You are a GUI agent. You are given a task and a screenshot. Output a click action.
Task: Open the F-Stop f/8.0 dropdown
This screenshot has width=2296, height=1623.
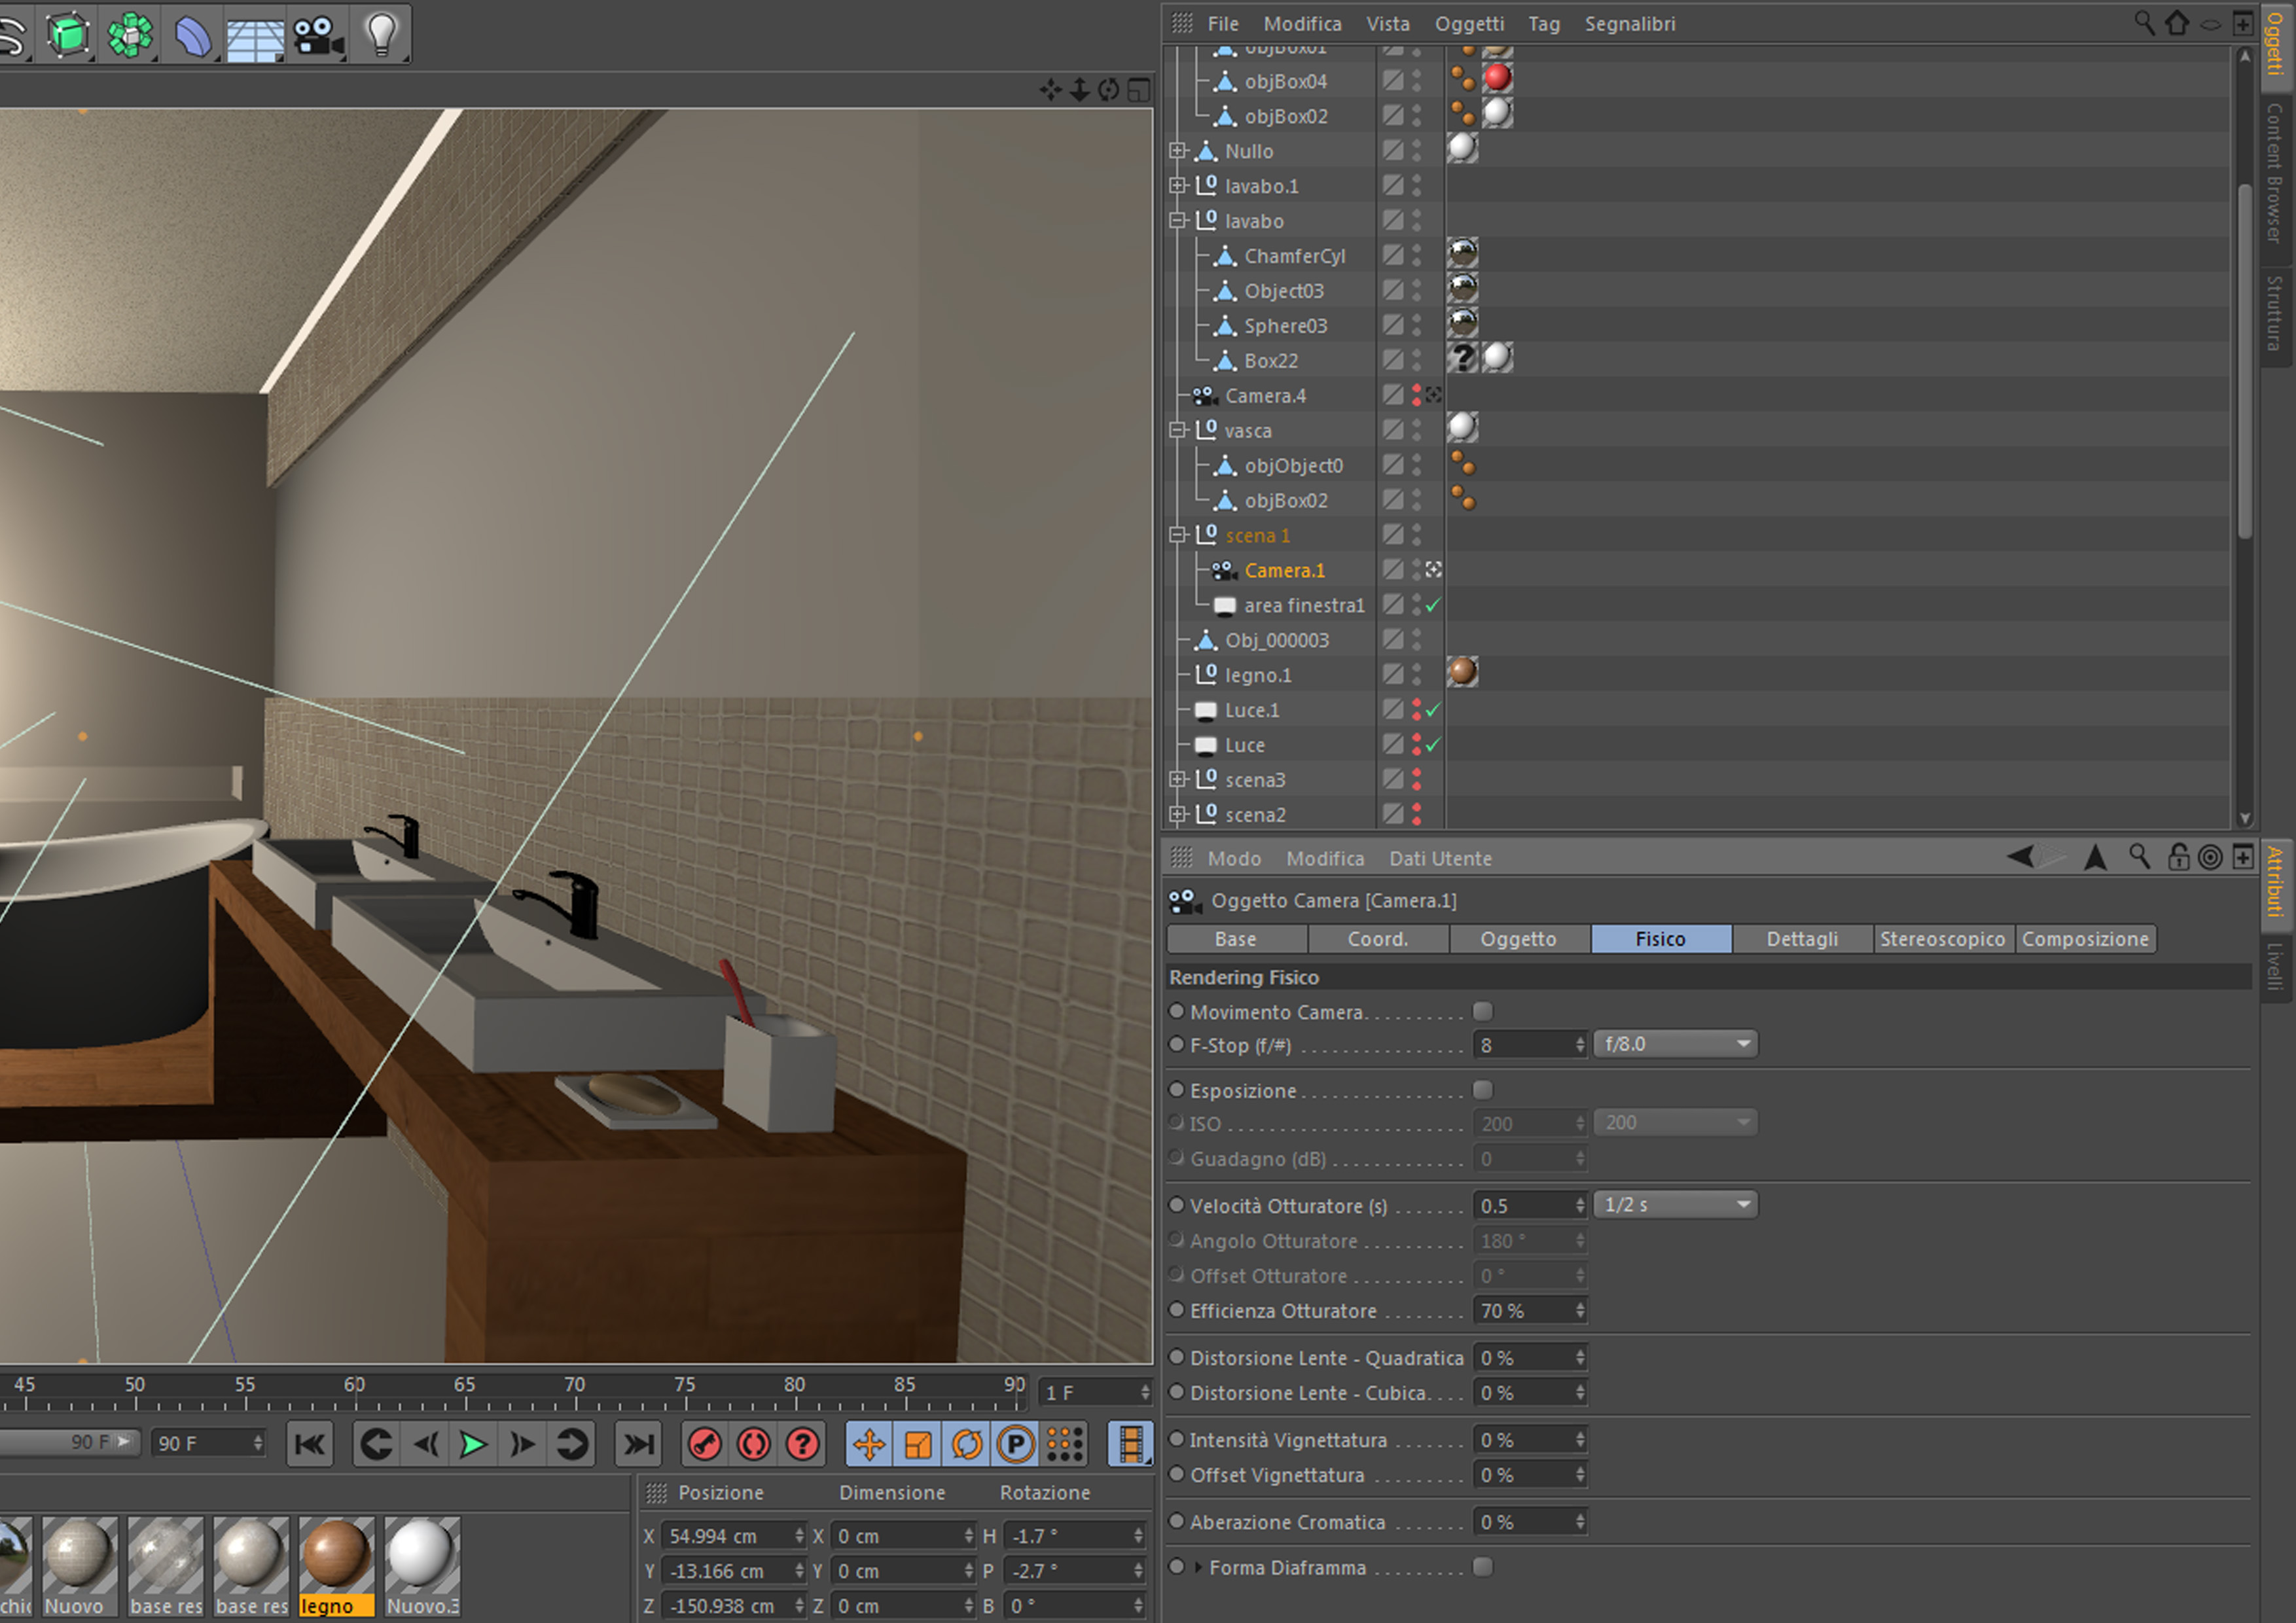pyautogui.click(x=1675, y=1044)
